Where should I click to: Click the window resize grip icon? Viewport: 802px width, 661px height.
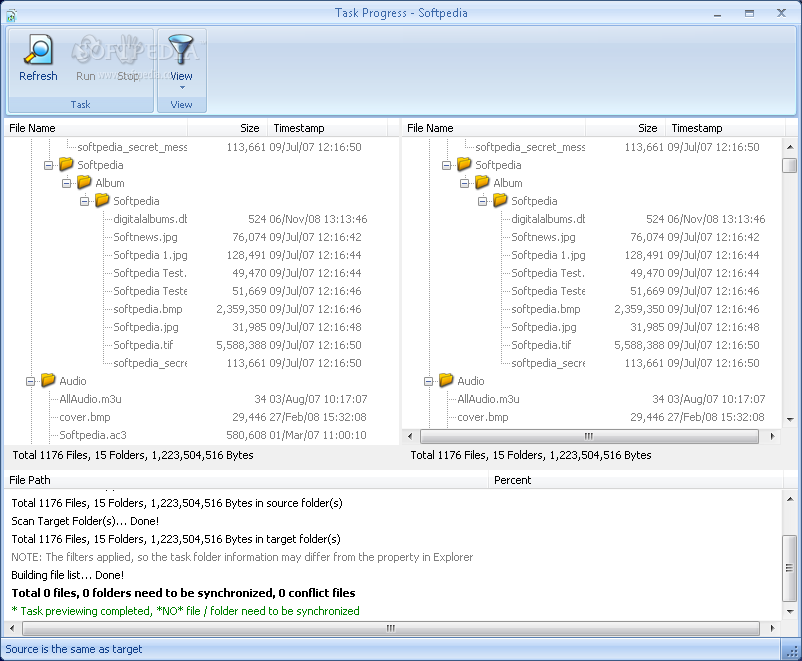click(x=792, y=650)
